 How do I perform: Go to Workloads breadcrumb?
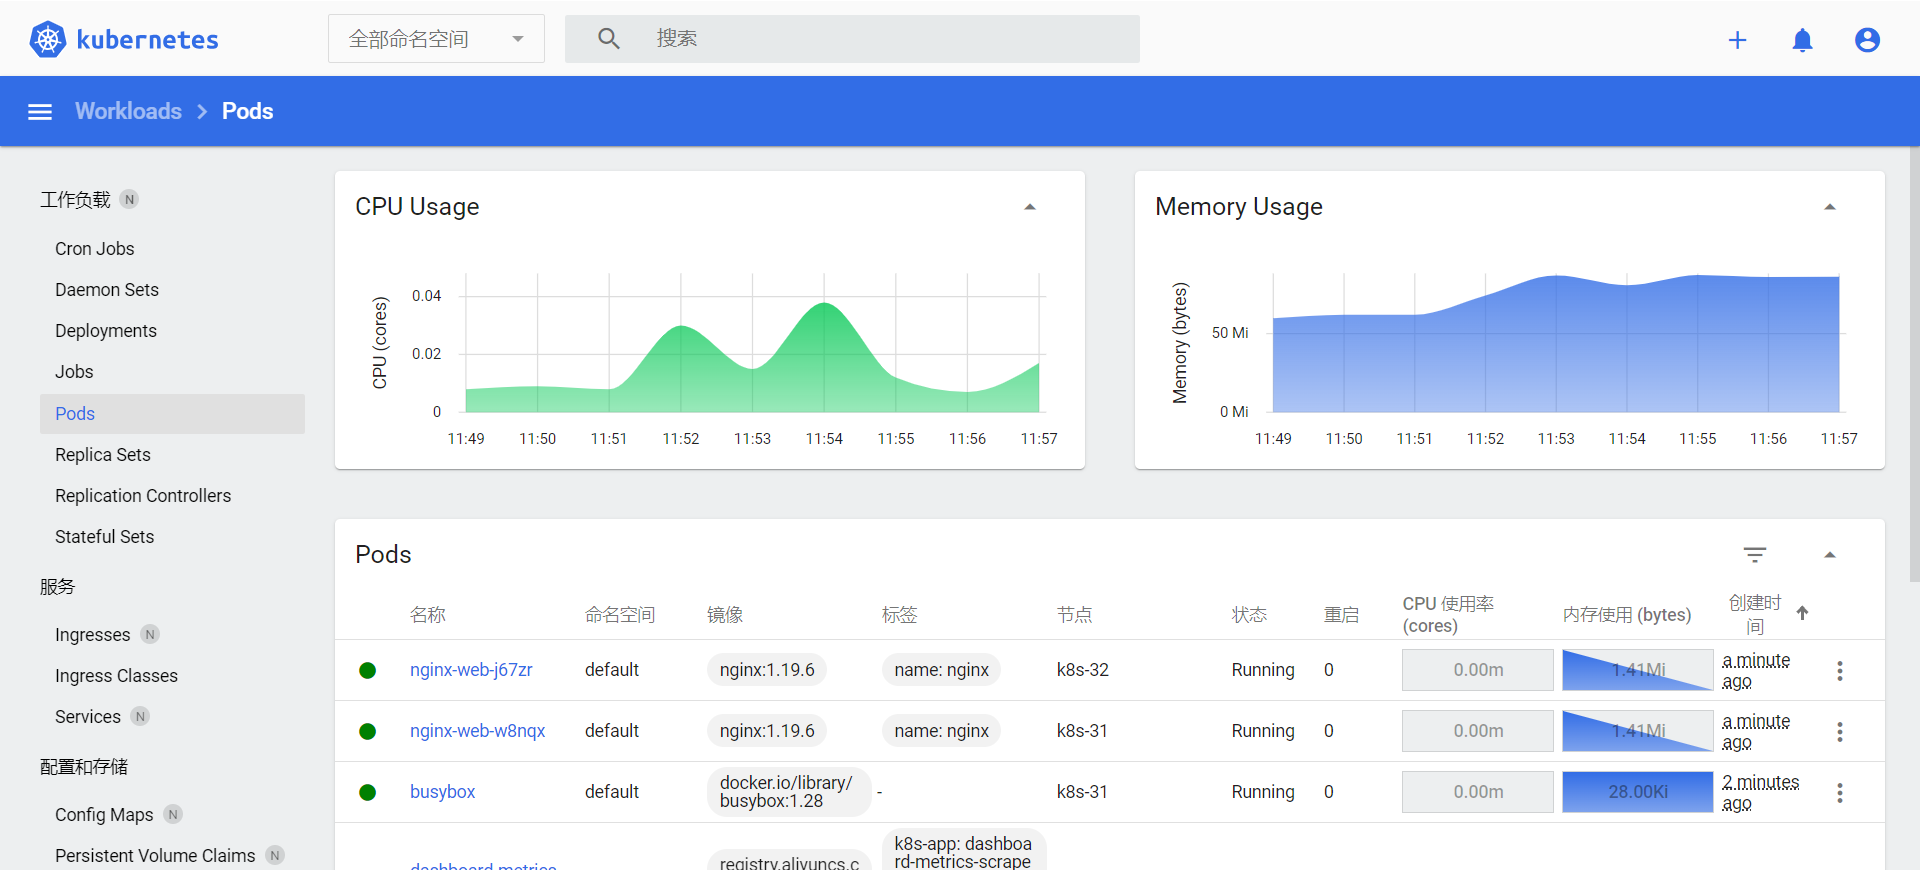pos(128,111)
